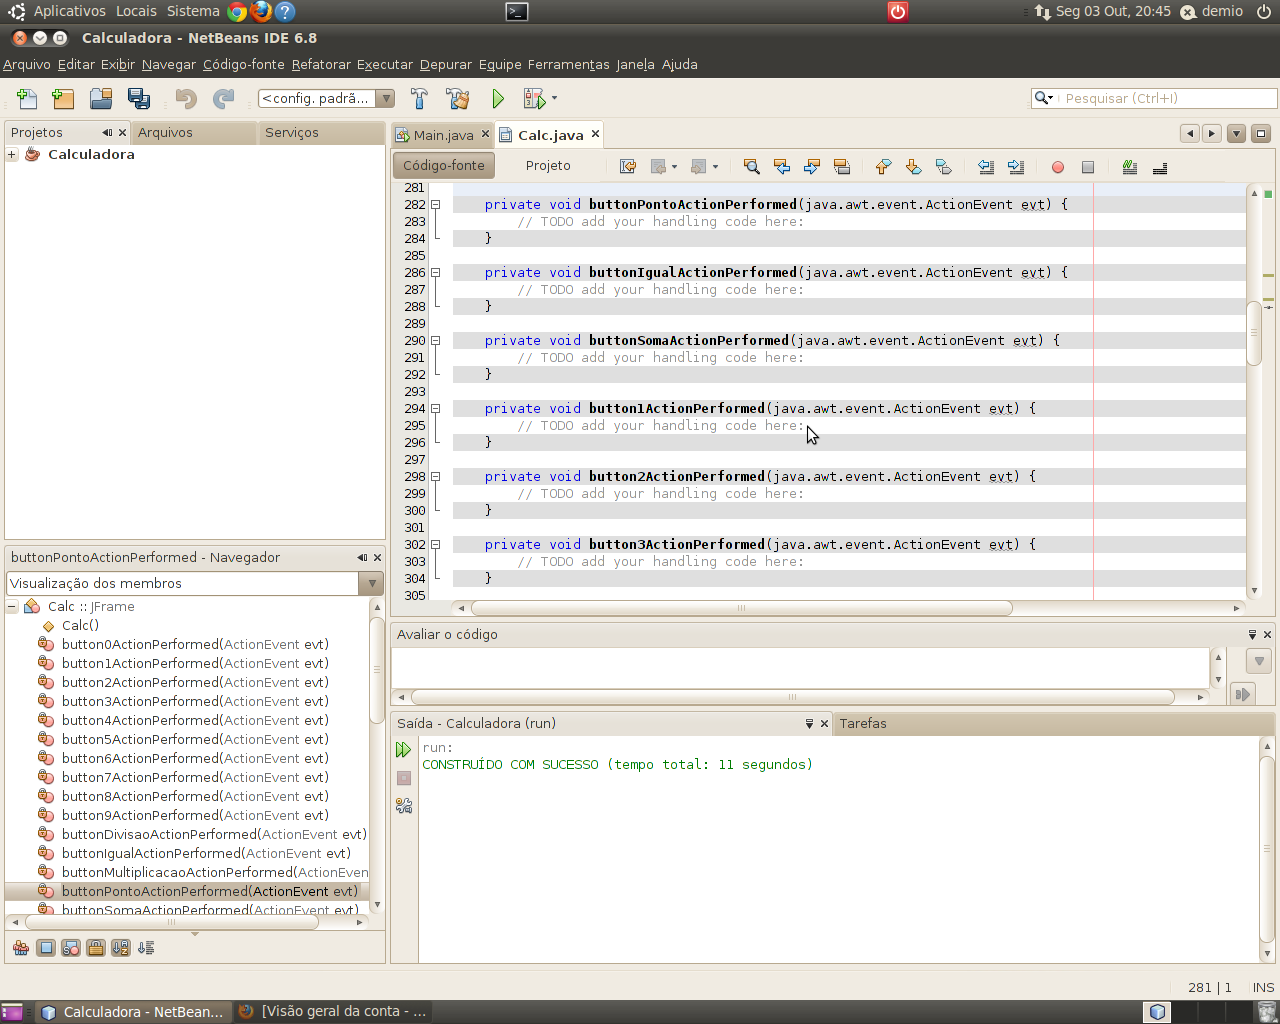Click the editor vertical scrollbar thumb
The width and height of the screenshot is (1280, 1024).
tap(1254, 333)
